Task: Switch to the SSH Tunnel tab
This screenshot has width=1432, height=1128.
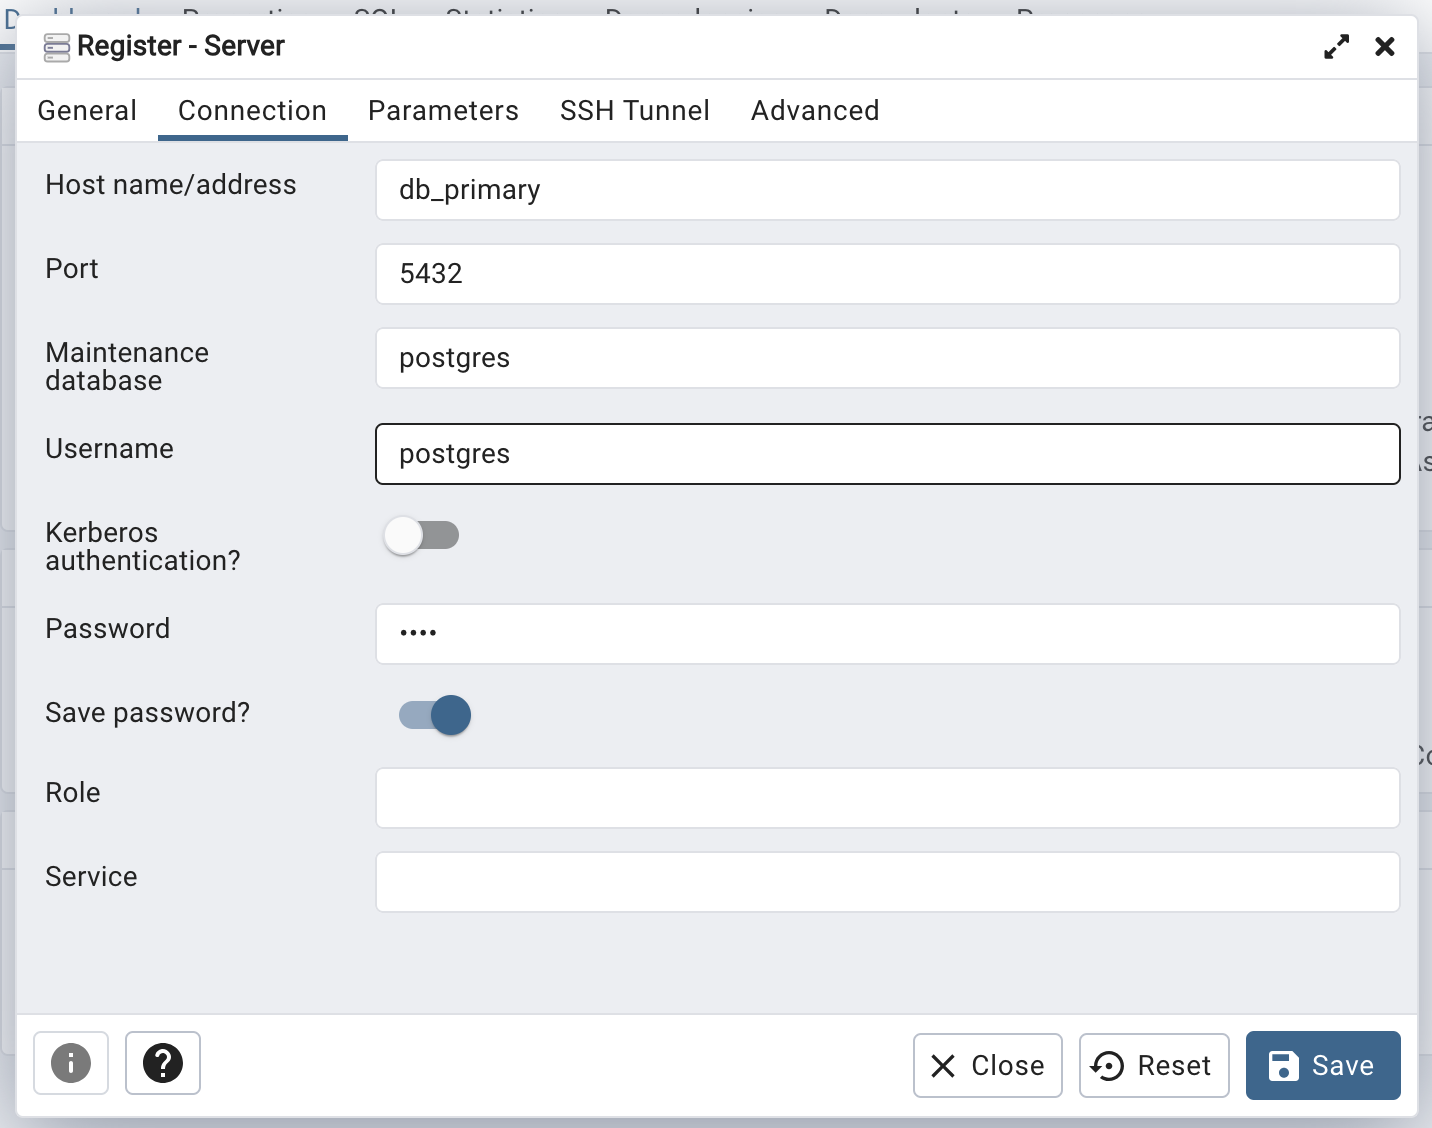Action: pos(635,111)
